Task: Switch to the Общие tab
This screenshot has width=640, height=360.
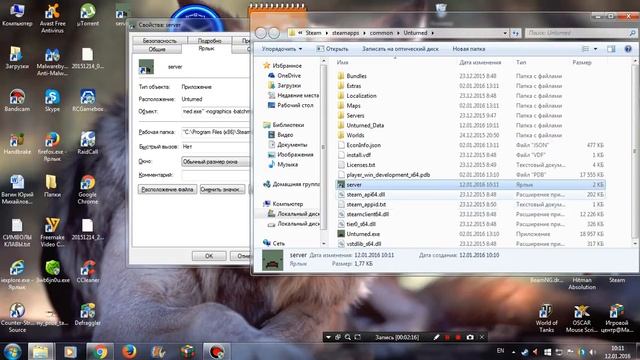Action: click(x=157, y=49)
